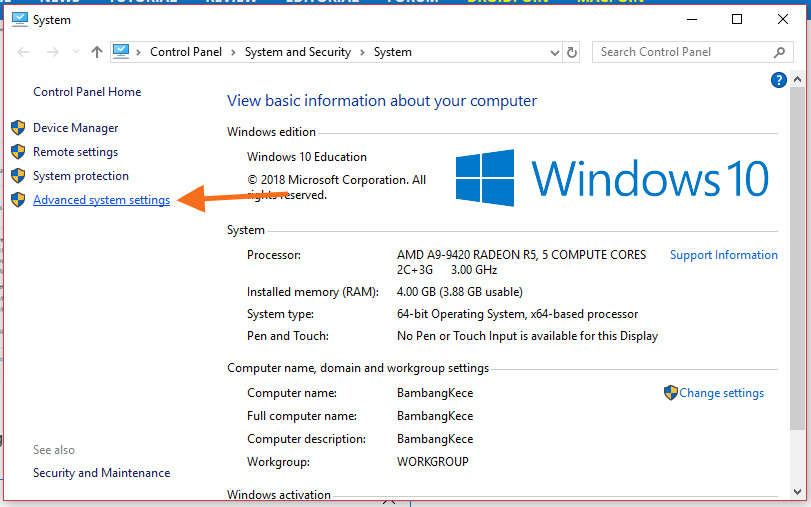The image size is (811, 507).
Task: Open the address bar history dropdown
Action: pos(554,52)
